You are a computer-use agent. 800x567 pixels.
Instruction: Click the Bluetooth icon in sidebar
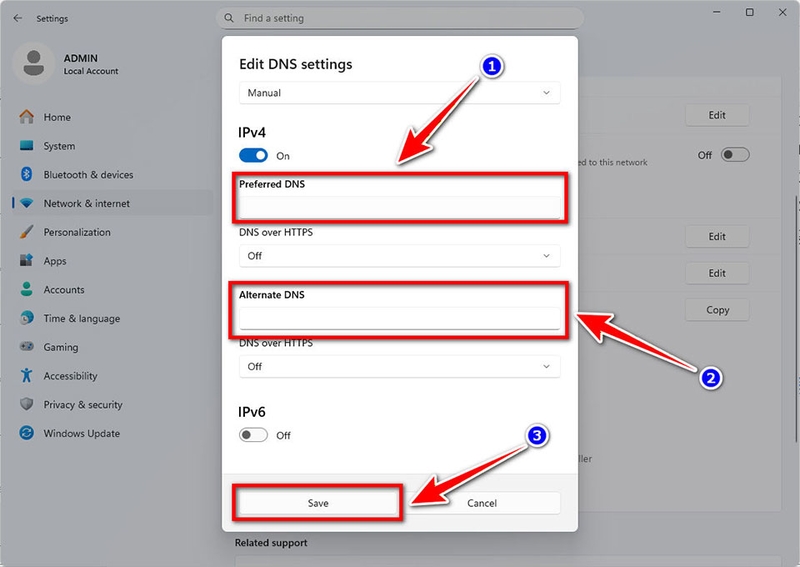(x=27, y=175)
